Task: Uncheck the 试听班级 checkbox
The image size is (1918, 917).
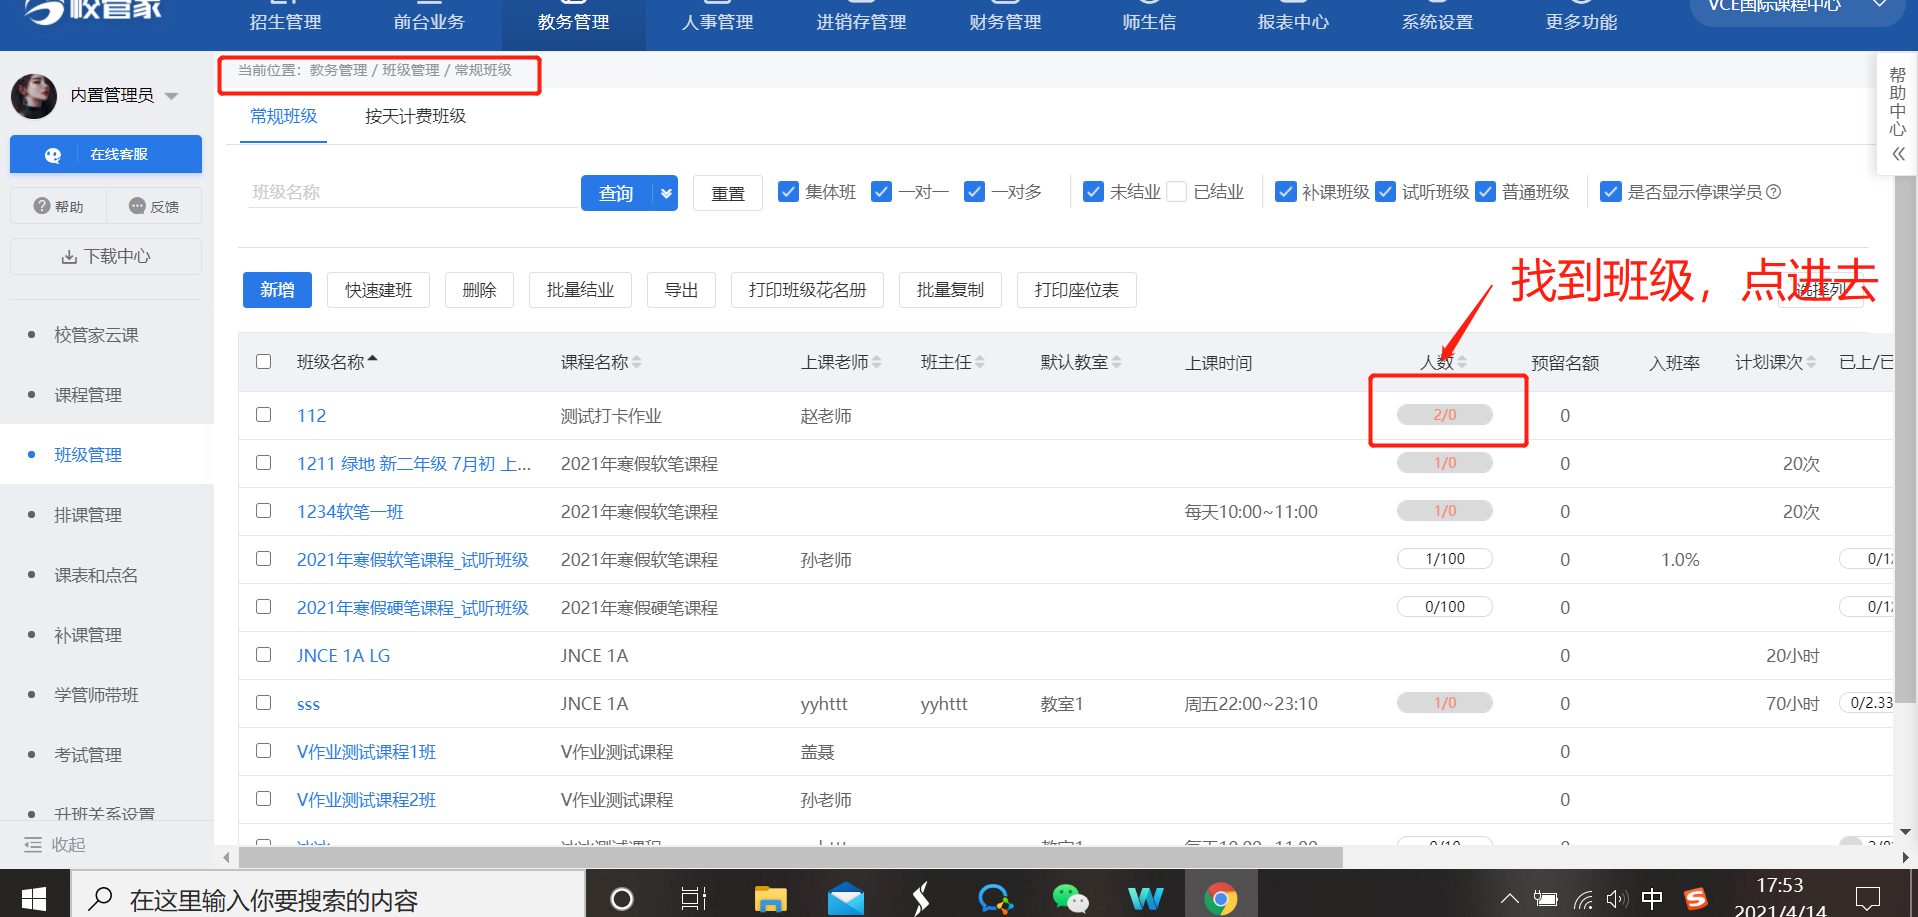Action: [1385, 191]
